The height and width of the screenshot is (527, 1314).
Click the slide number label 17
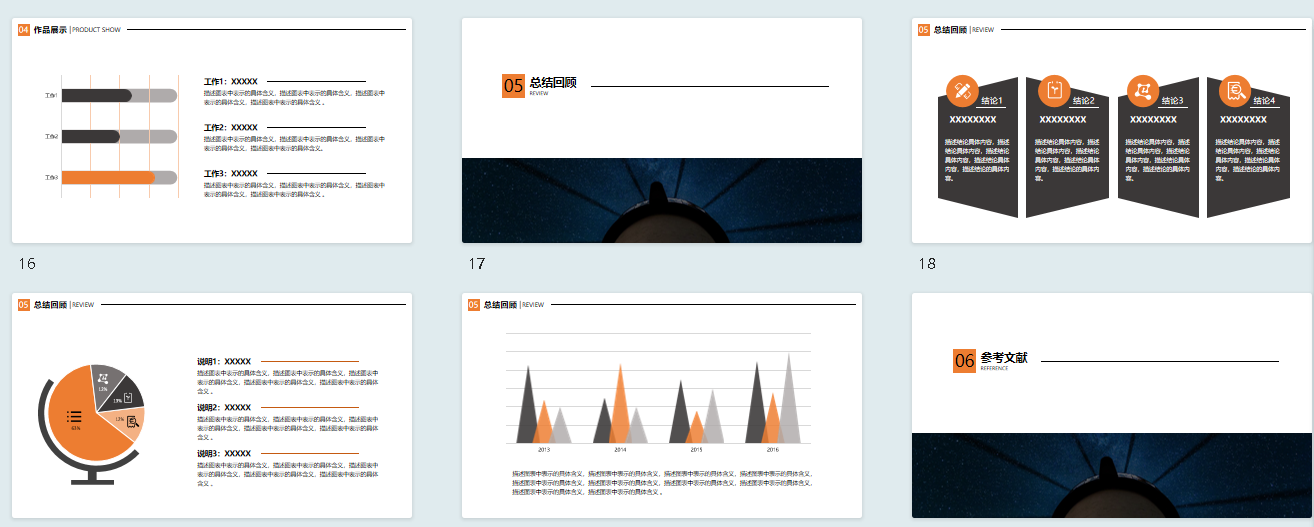pos(477,264)
